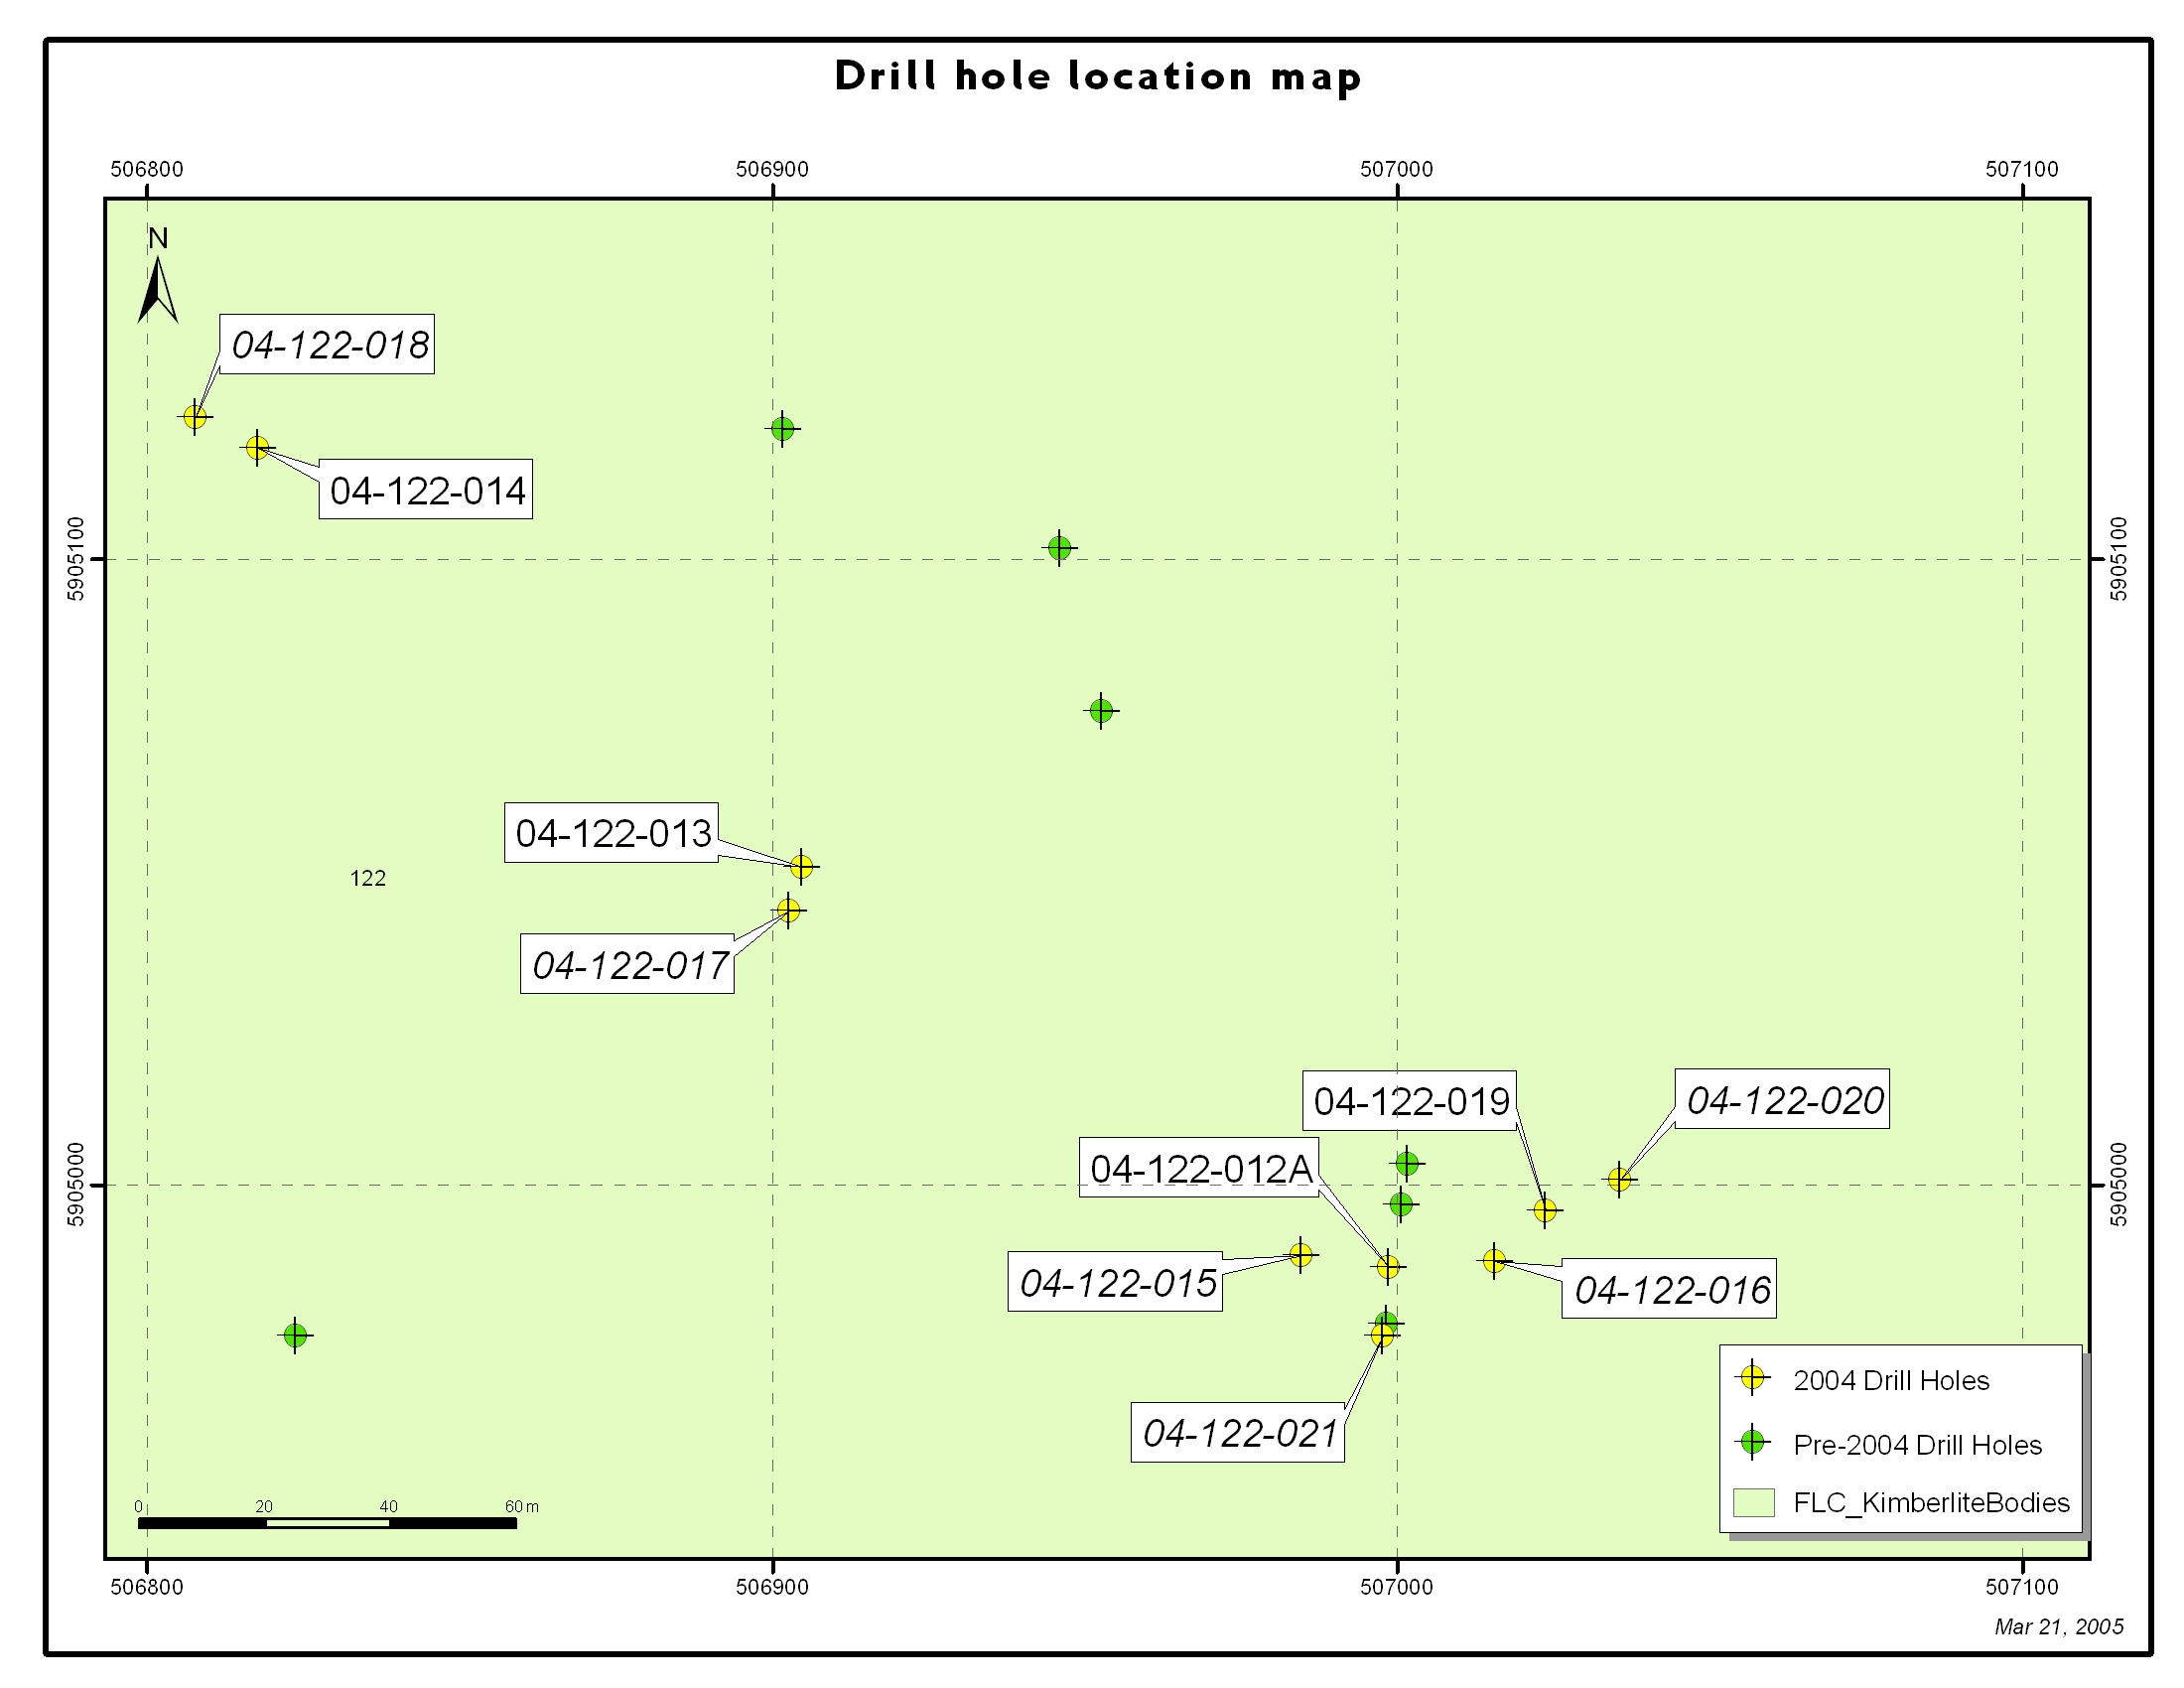Click the yellow drill hole marker for 04-122-018
2184x1688 pixels.
195,417
